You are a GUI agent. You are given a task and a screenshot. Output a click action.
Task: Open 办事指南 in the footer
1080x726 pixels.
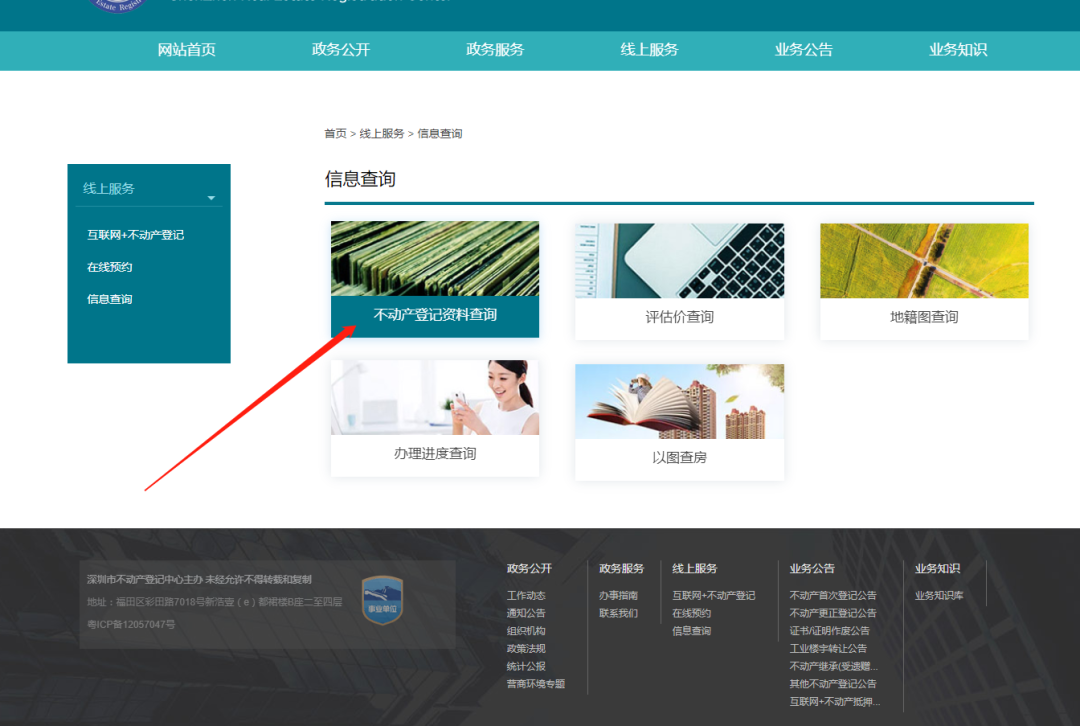coord(618,596)
